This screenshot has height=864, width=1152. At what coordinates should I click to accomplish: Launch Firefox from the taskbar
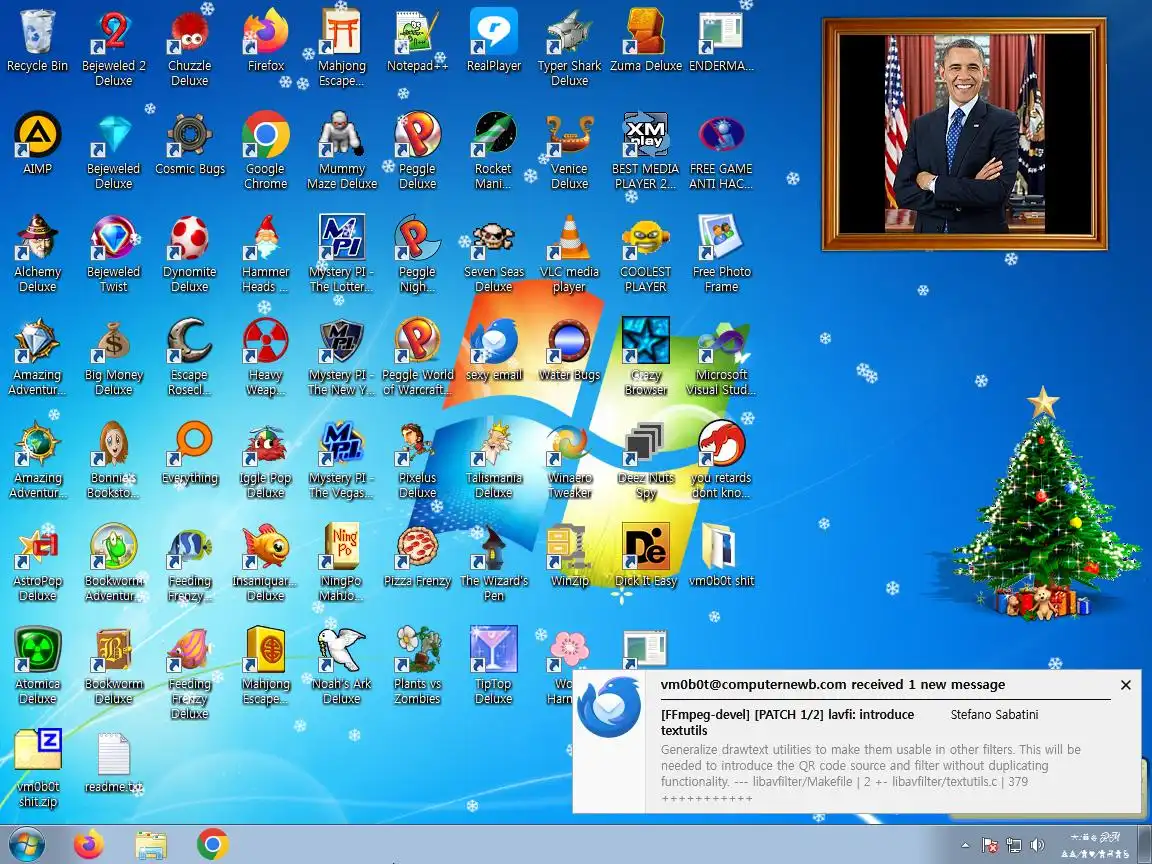tap(89, 844)
